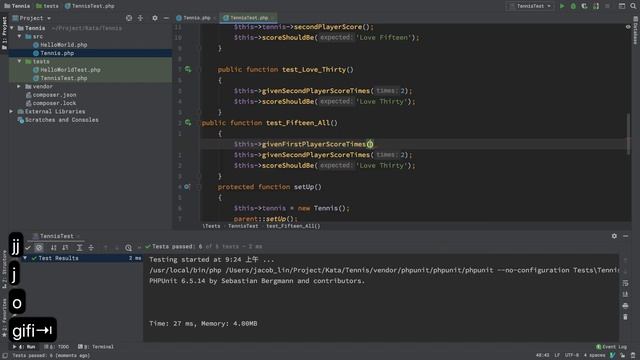Click the editor vertical scrollbar

point(629,134)
